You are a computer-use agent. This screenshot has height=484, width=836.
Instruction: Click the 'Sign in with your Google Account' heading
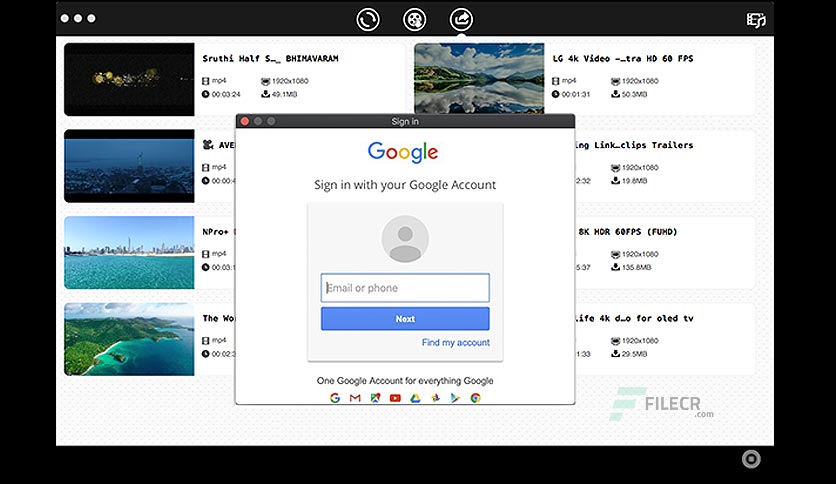click(x=405, y=185)
